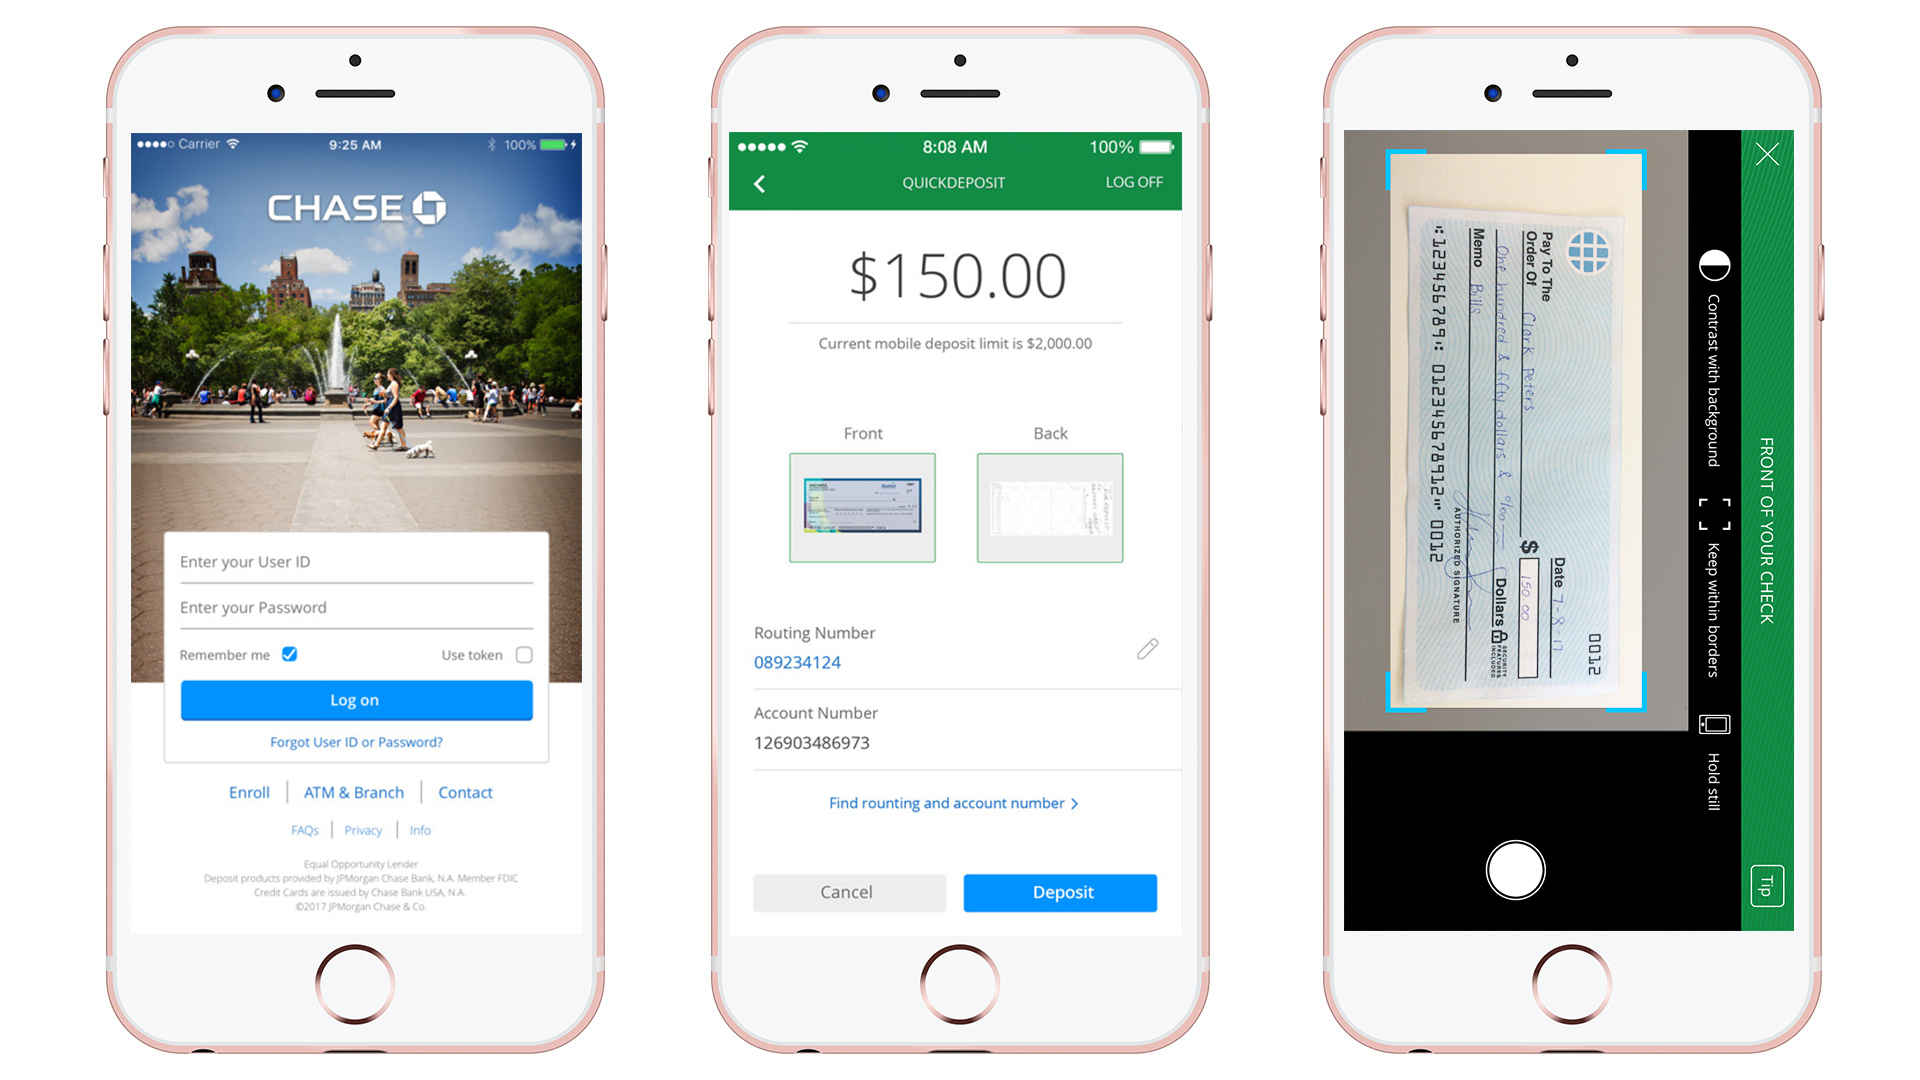Tap the edit pencil icon for routing number

point(1145,646)
